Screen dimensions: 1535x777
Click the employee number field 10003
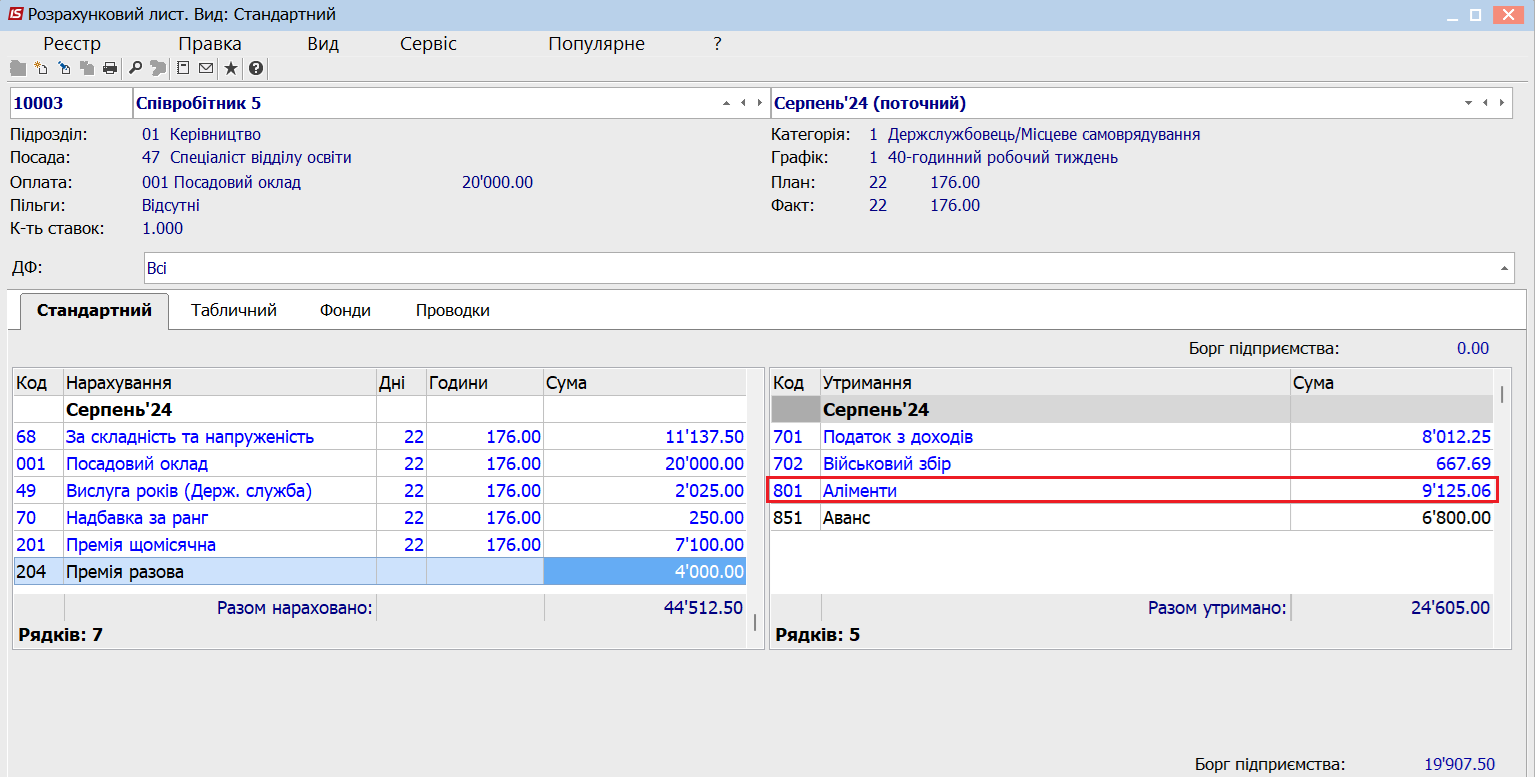[x=71, y=103]
